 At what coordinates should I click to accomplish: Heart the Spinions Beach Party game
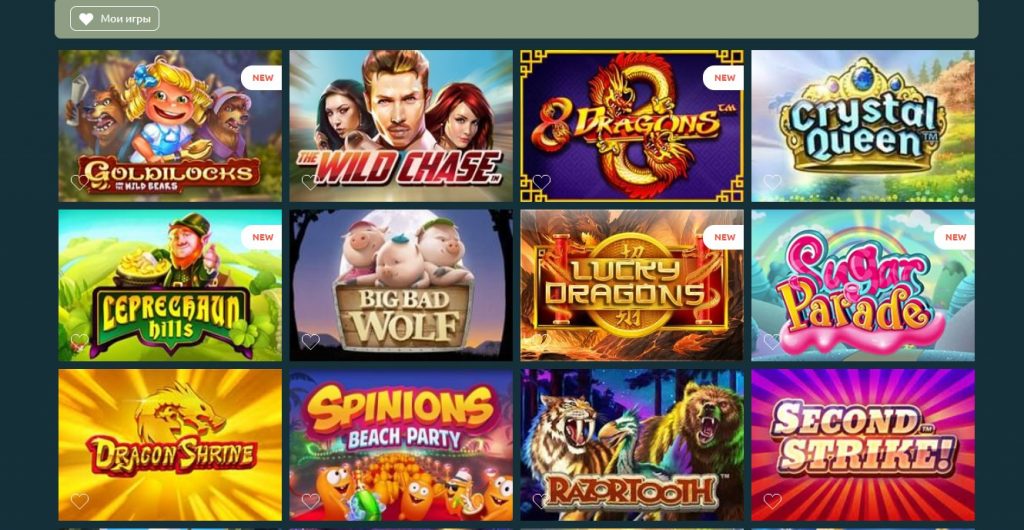[x=310, y=501]
